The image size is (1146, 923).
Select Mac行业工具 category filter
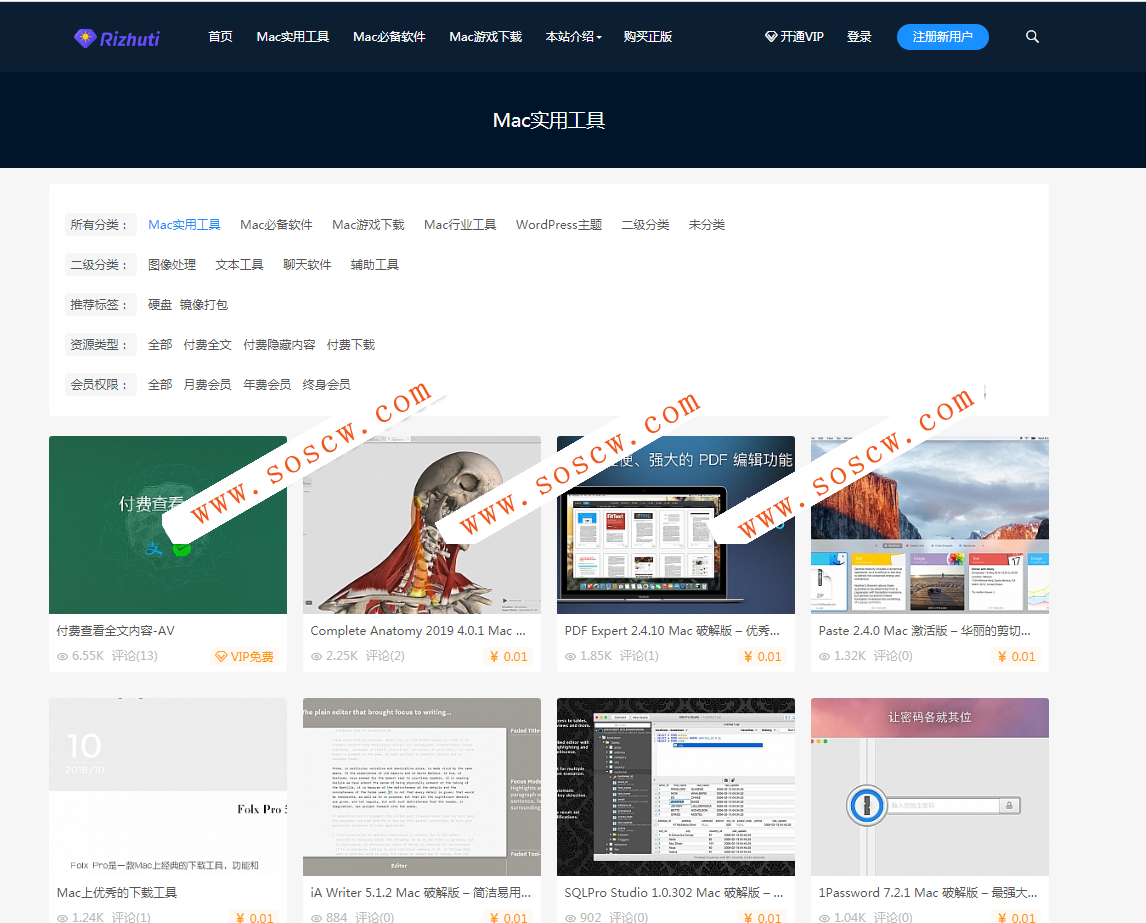pos(460,224)
